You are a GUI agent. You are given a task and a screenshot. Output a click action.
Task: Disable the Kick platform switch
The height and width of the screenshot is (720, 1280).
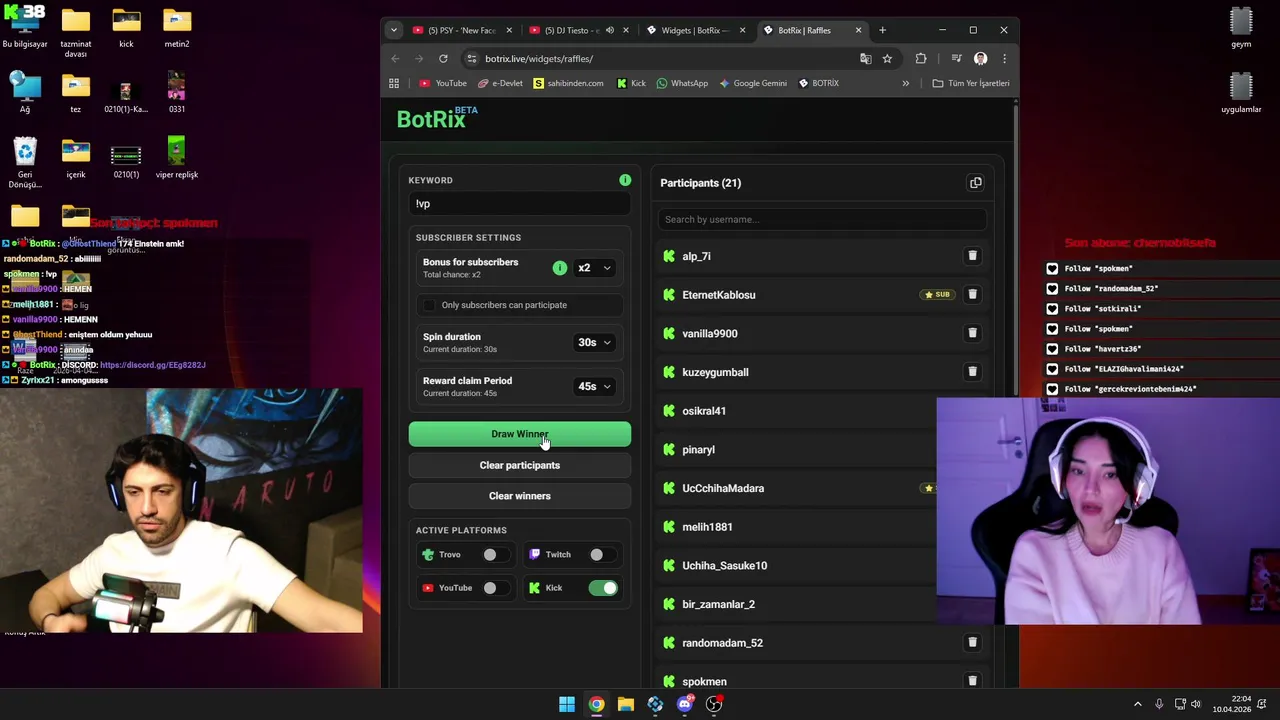(x=603, y=588)
